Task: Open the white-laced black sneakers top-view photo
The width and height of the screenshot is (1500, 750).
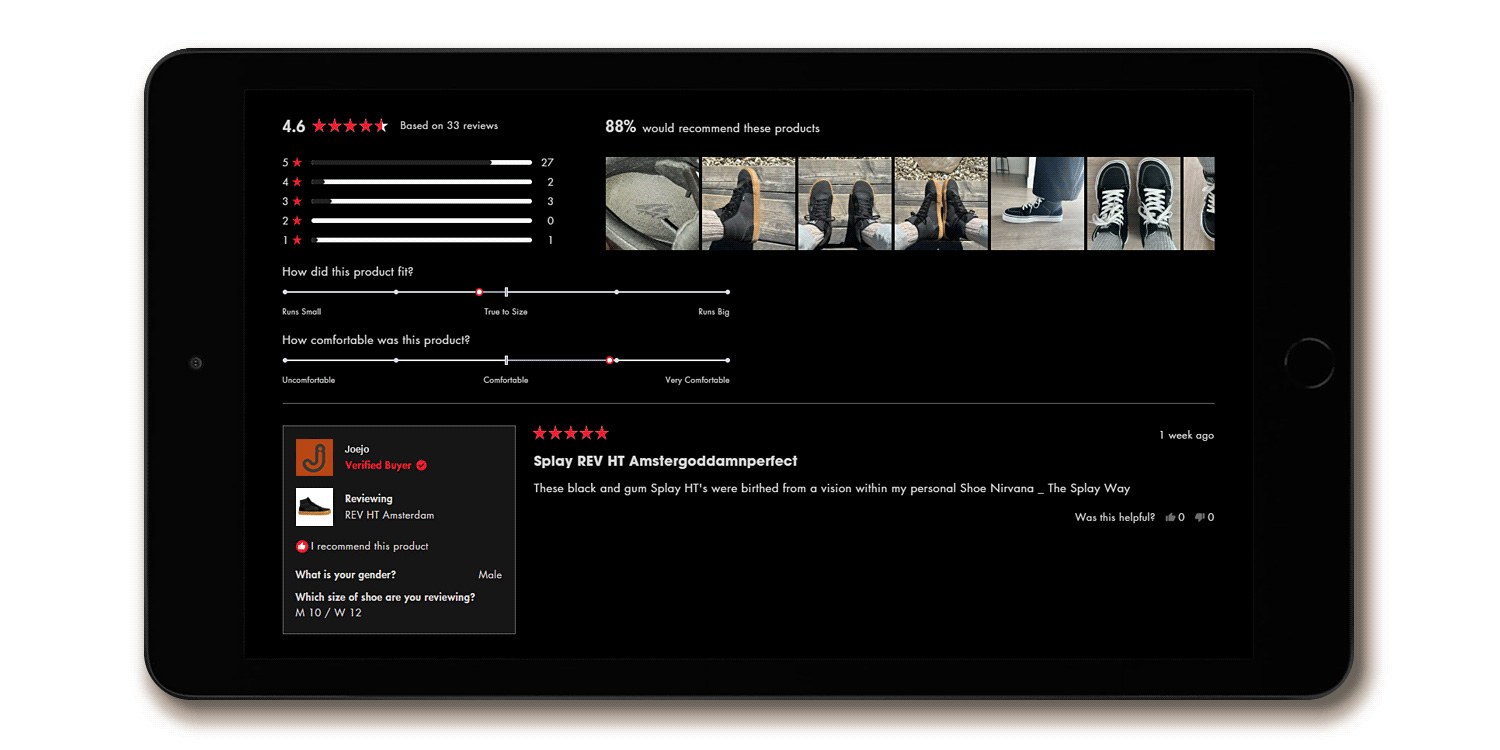Action: (1133, 203)
